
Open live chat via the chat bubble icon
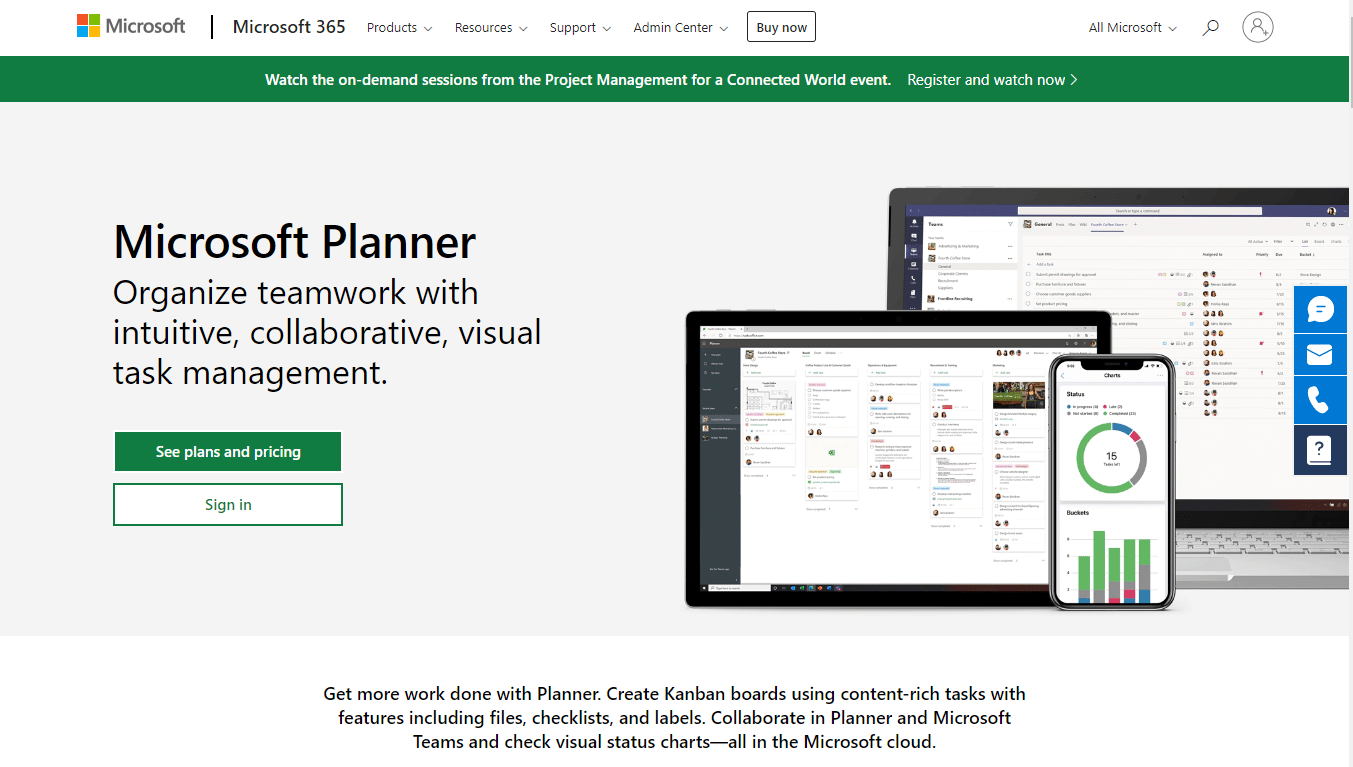coord(1320,309)
